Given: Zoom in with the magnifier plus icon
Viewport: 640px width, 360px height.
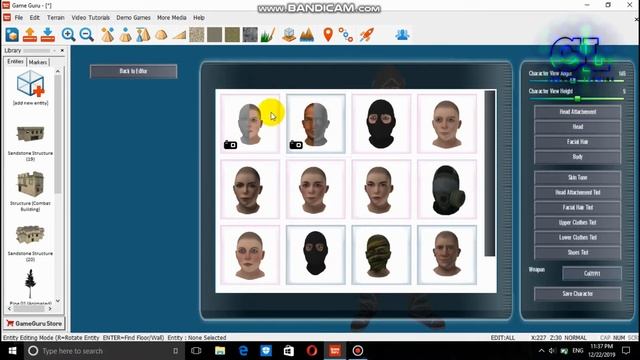Looking at the screenshot, I should 68,35.
